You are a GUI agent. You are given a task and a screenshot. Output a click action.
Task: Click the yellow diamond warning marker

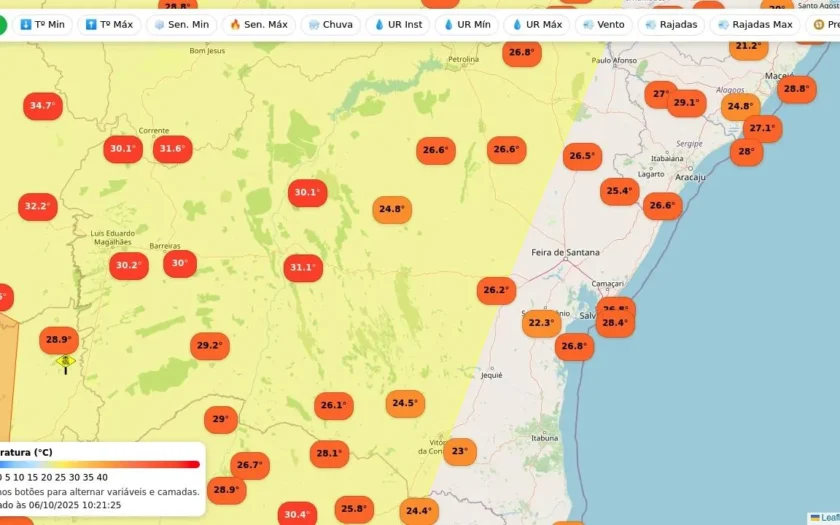click(x=65, y=361)
